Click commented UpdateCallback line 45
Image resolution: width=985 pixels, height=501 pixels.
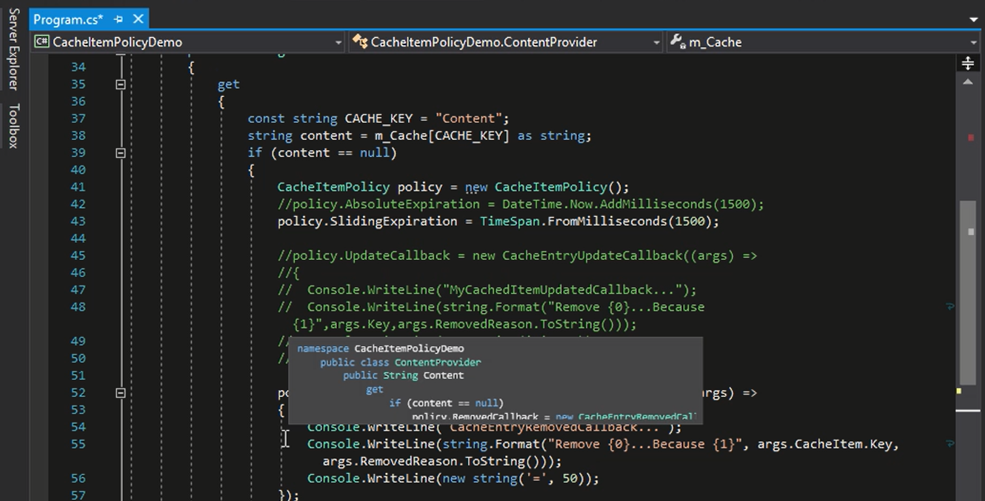tap(517, 256)
